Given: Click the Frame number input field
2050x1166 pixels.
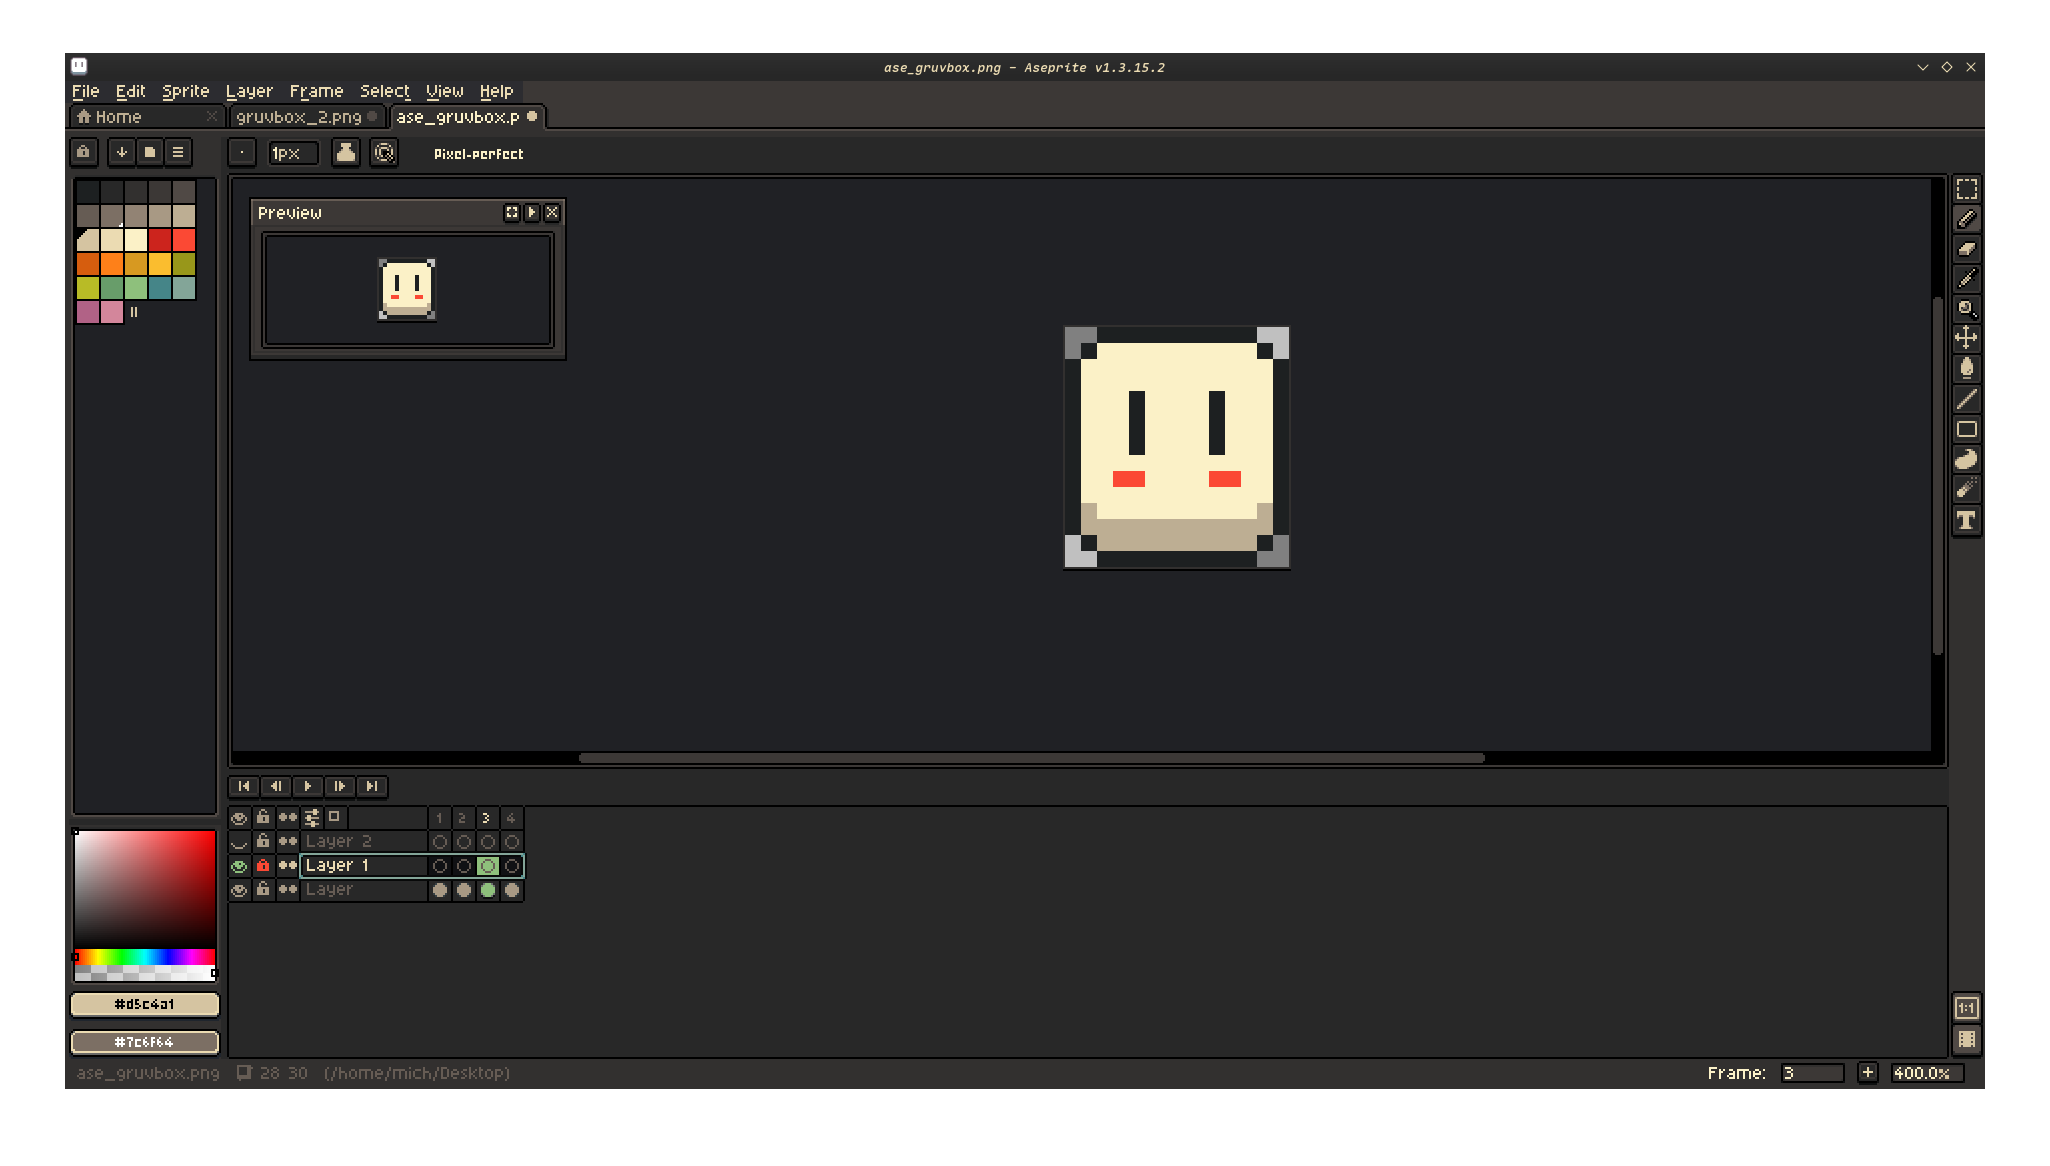Looking at the screenshot, I should (1812, 1073).
